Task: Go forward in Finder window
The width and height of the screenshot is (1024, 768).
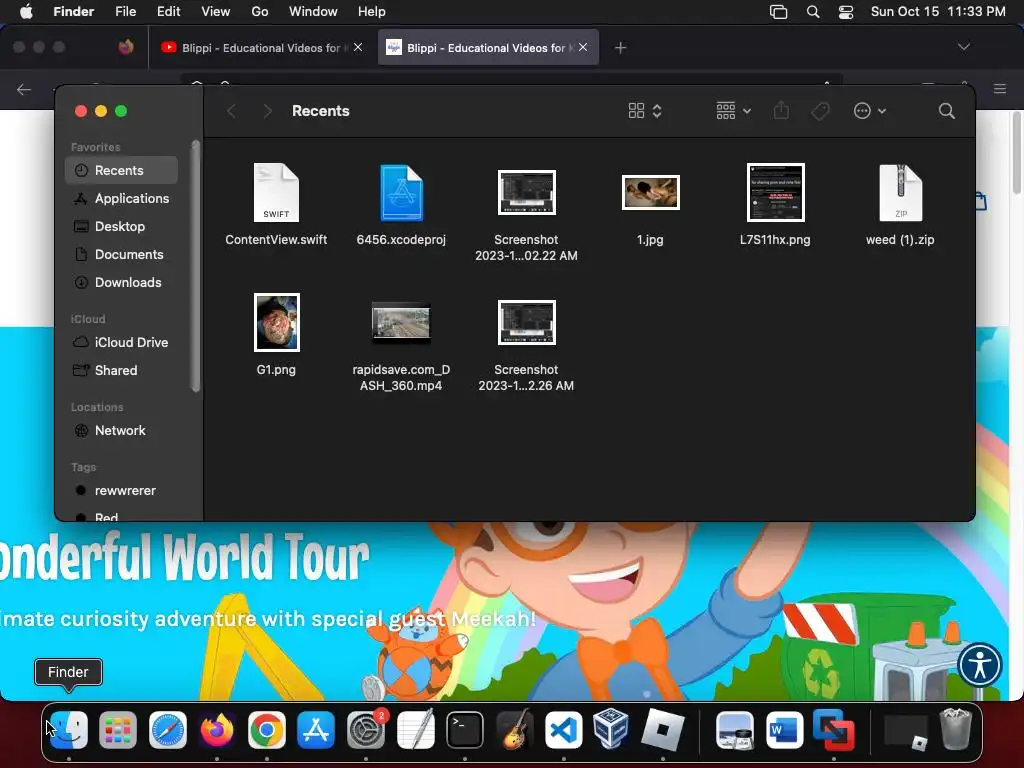Action: pos(267,111)
